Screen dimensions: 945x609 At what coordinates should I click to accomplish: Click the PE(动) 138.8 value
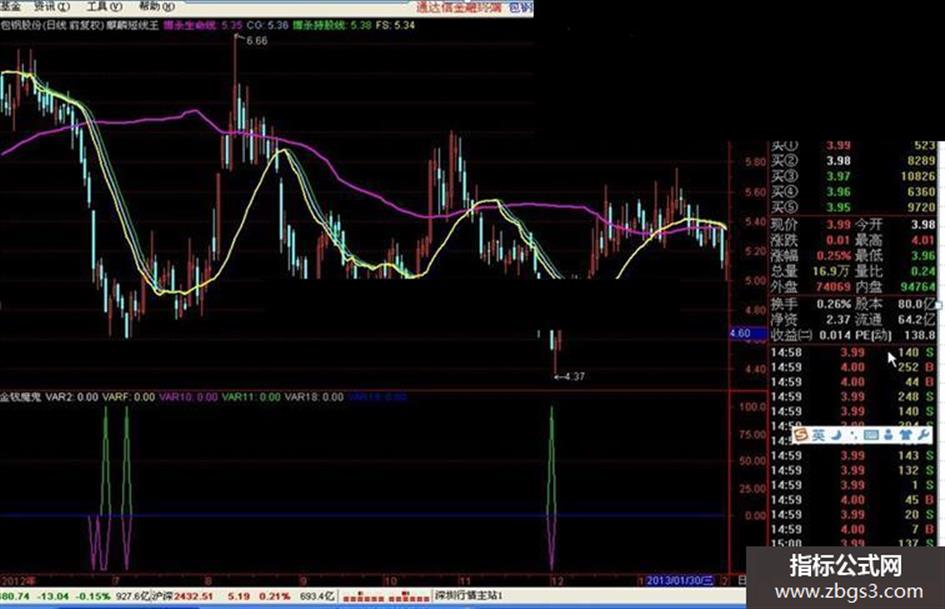(918, 335)
